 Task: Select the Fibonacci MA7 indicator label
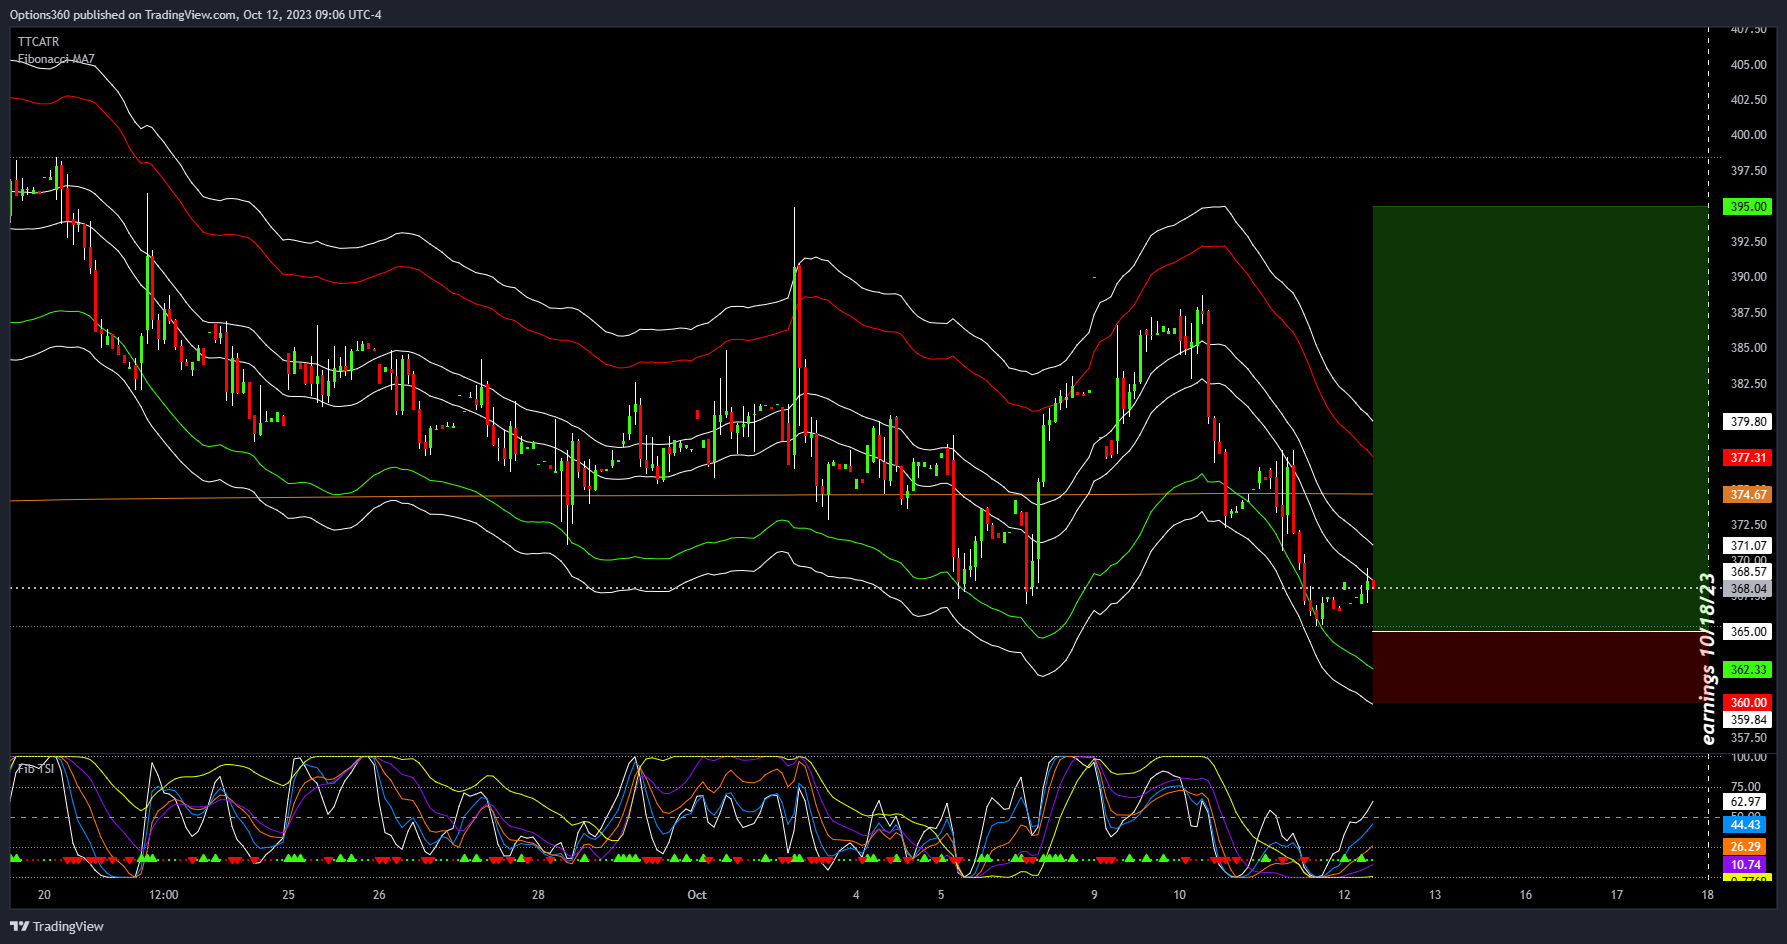[x=56, y=59]
